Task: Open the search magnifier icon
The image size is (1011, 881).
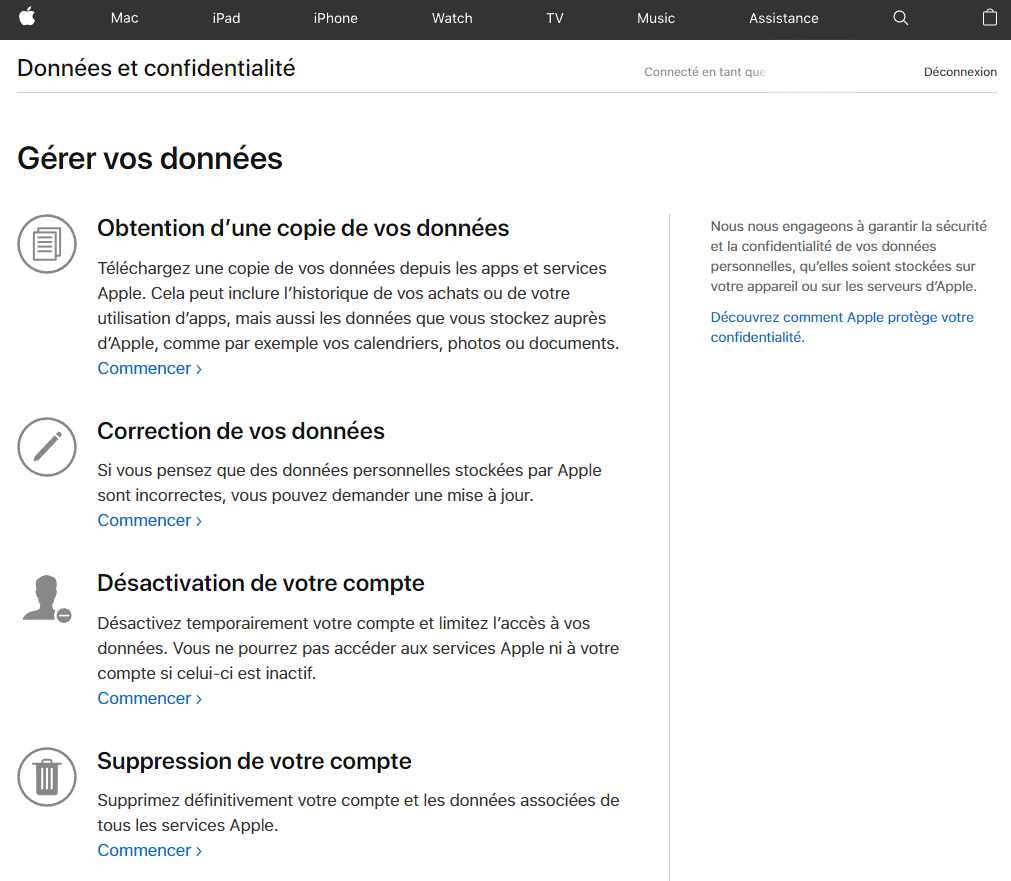Action: pos(900,18)
